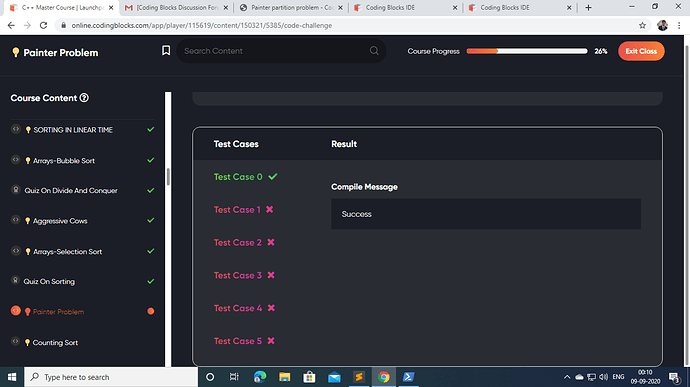Click the Course Progress bar
The width and height of the screenshot is (690, 387).
[527, 51]
